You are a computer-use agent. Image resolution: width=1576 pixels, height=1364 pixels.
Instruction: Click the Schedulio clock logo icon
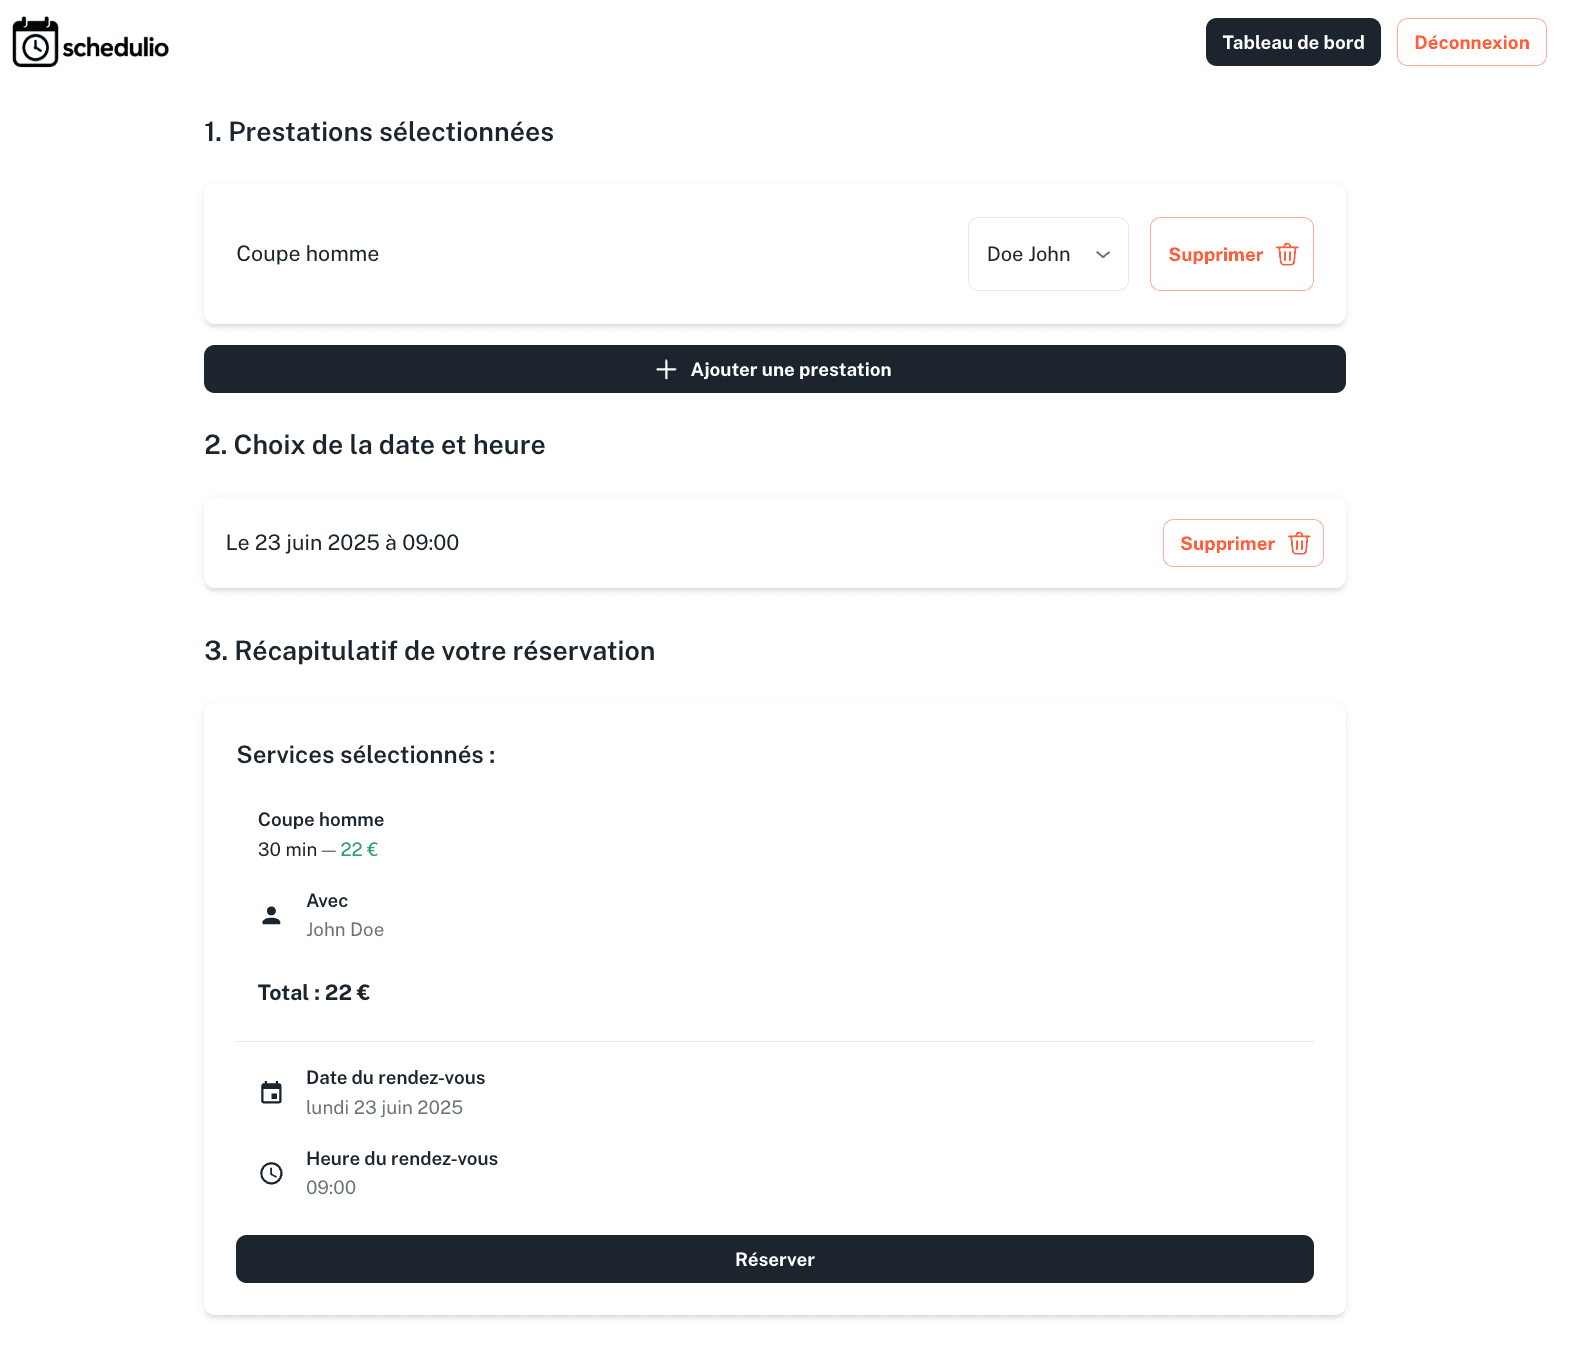tap(35, 43)
